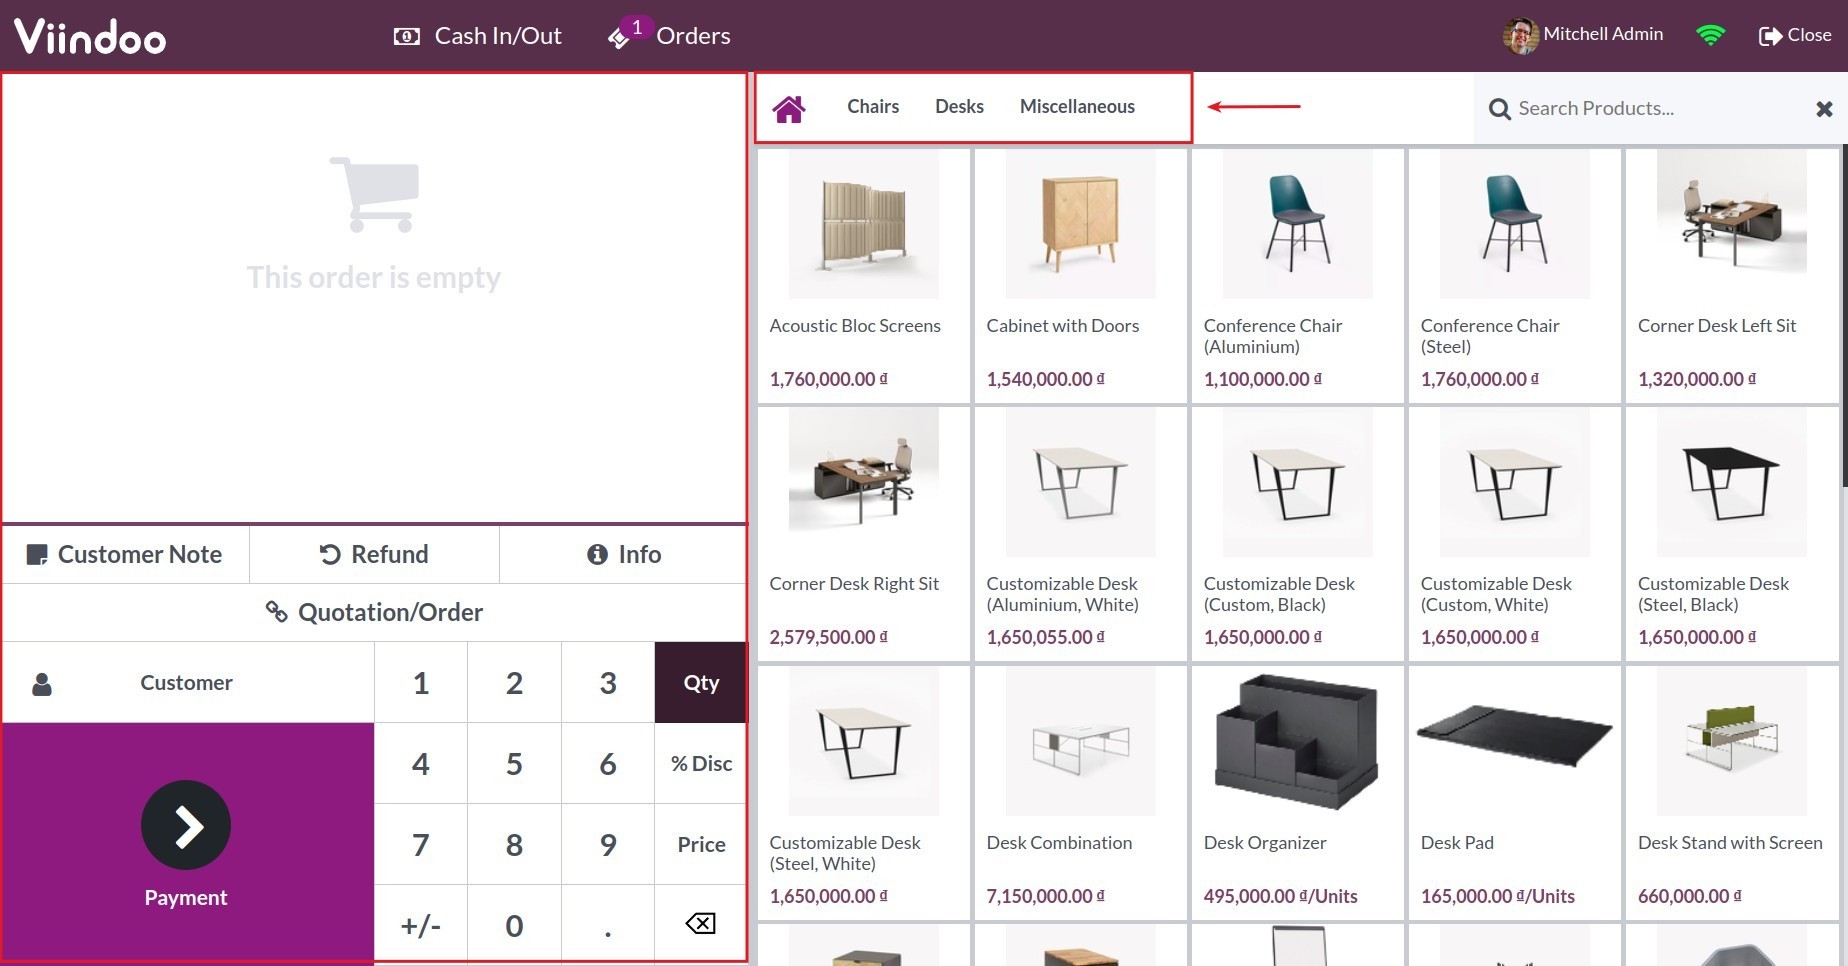Viewport: 1848px width, 966px height.
Task: Click the Refund undo arrow icon
Action: click(x=330, y=554)
